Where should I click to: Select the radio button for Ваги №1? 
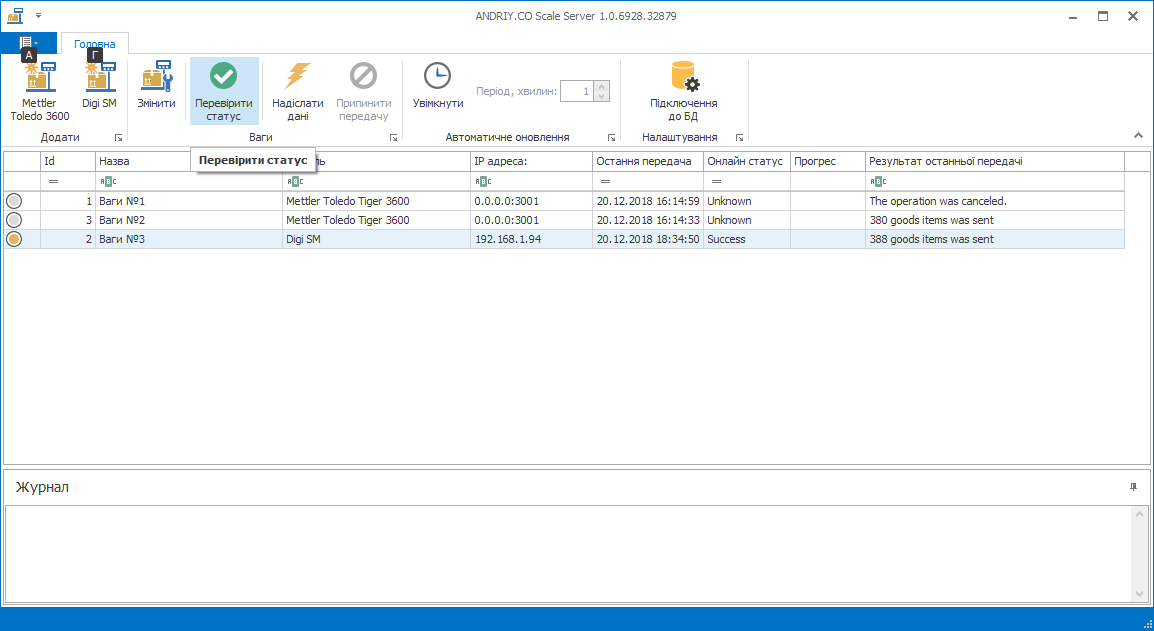pyautogui.click(x=14, y=201)
